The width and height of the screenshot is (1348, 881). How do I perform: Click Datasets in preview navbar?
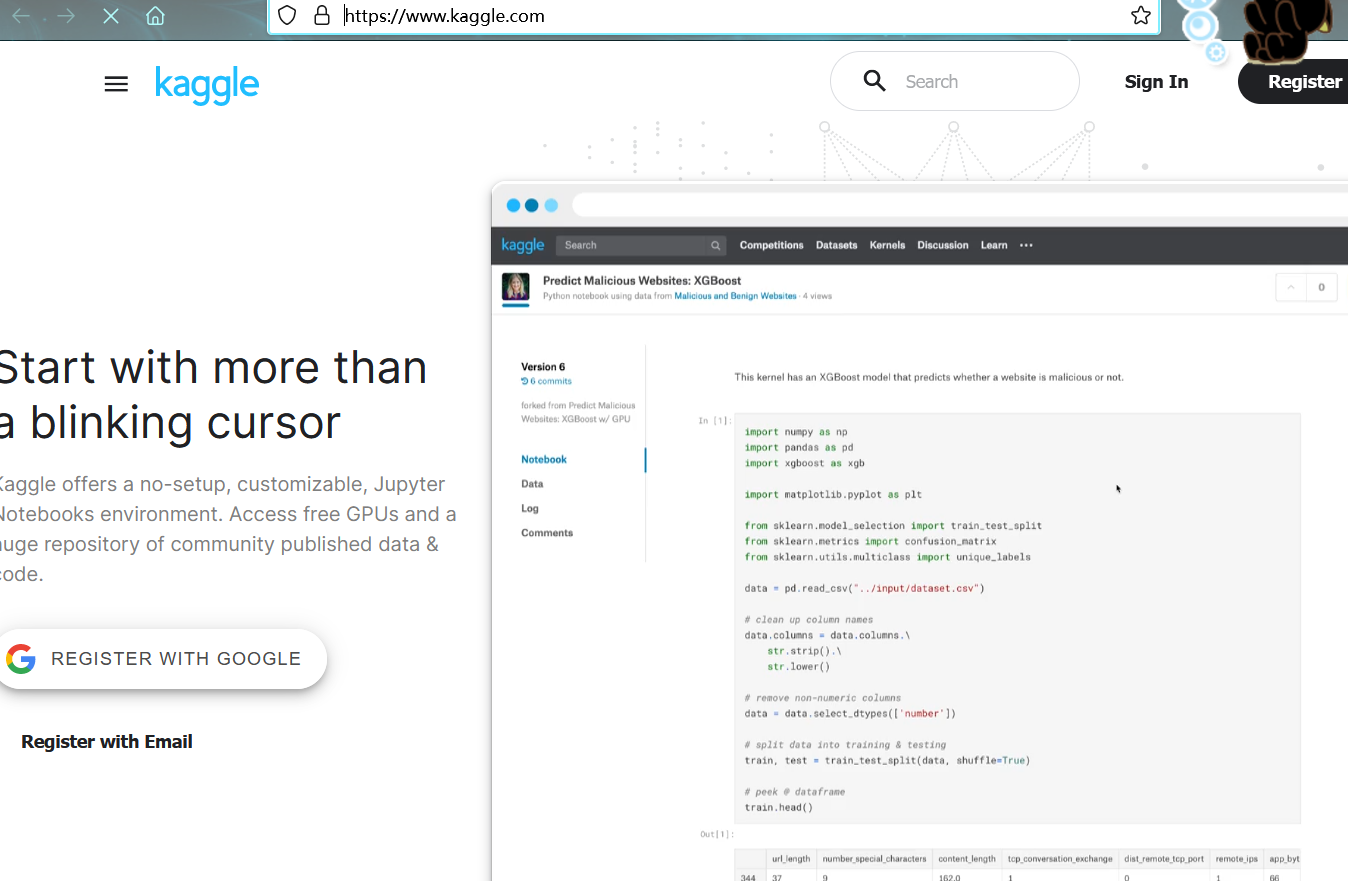pyautogui.click(x=836, y=245)
